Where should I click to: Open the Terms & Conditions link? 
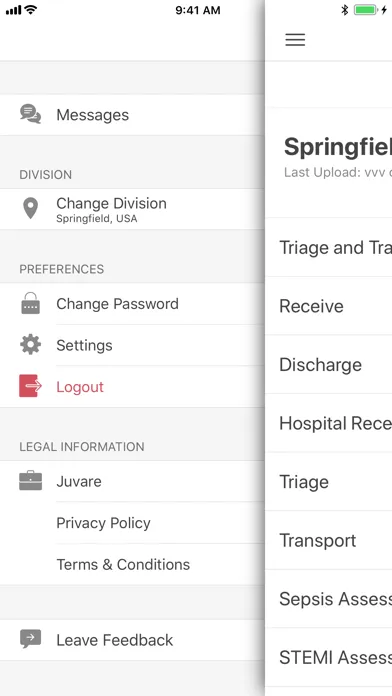pyautogui.click(x=123, y=565)
